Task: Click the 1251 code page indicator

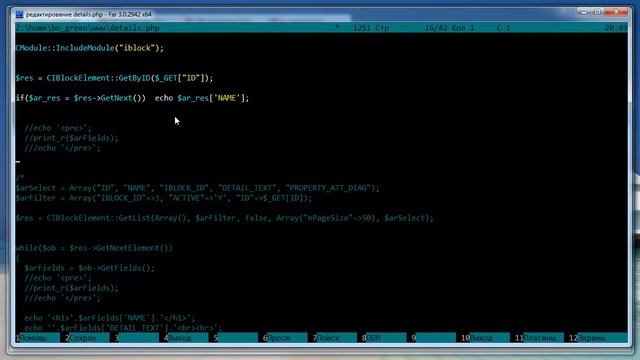Action: pos(362,28)
